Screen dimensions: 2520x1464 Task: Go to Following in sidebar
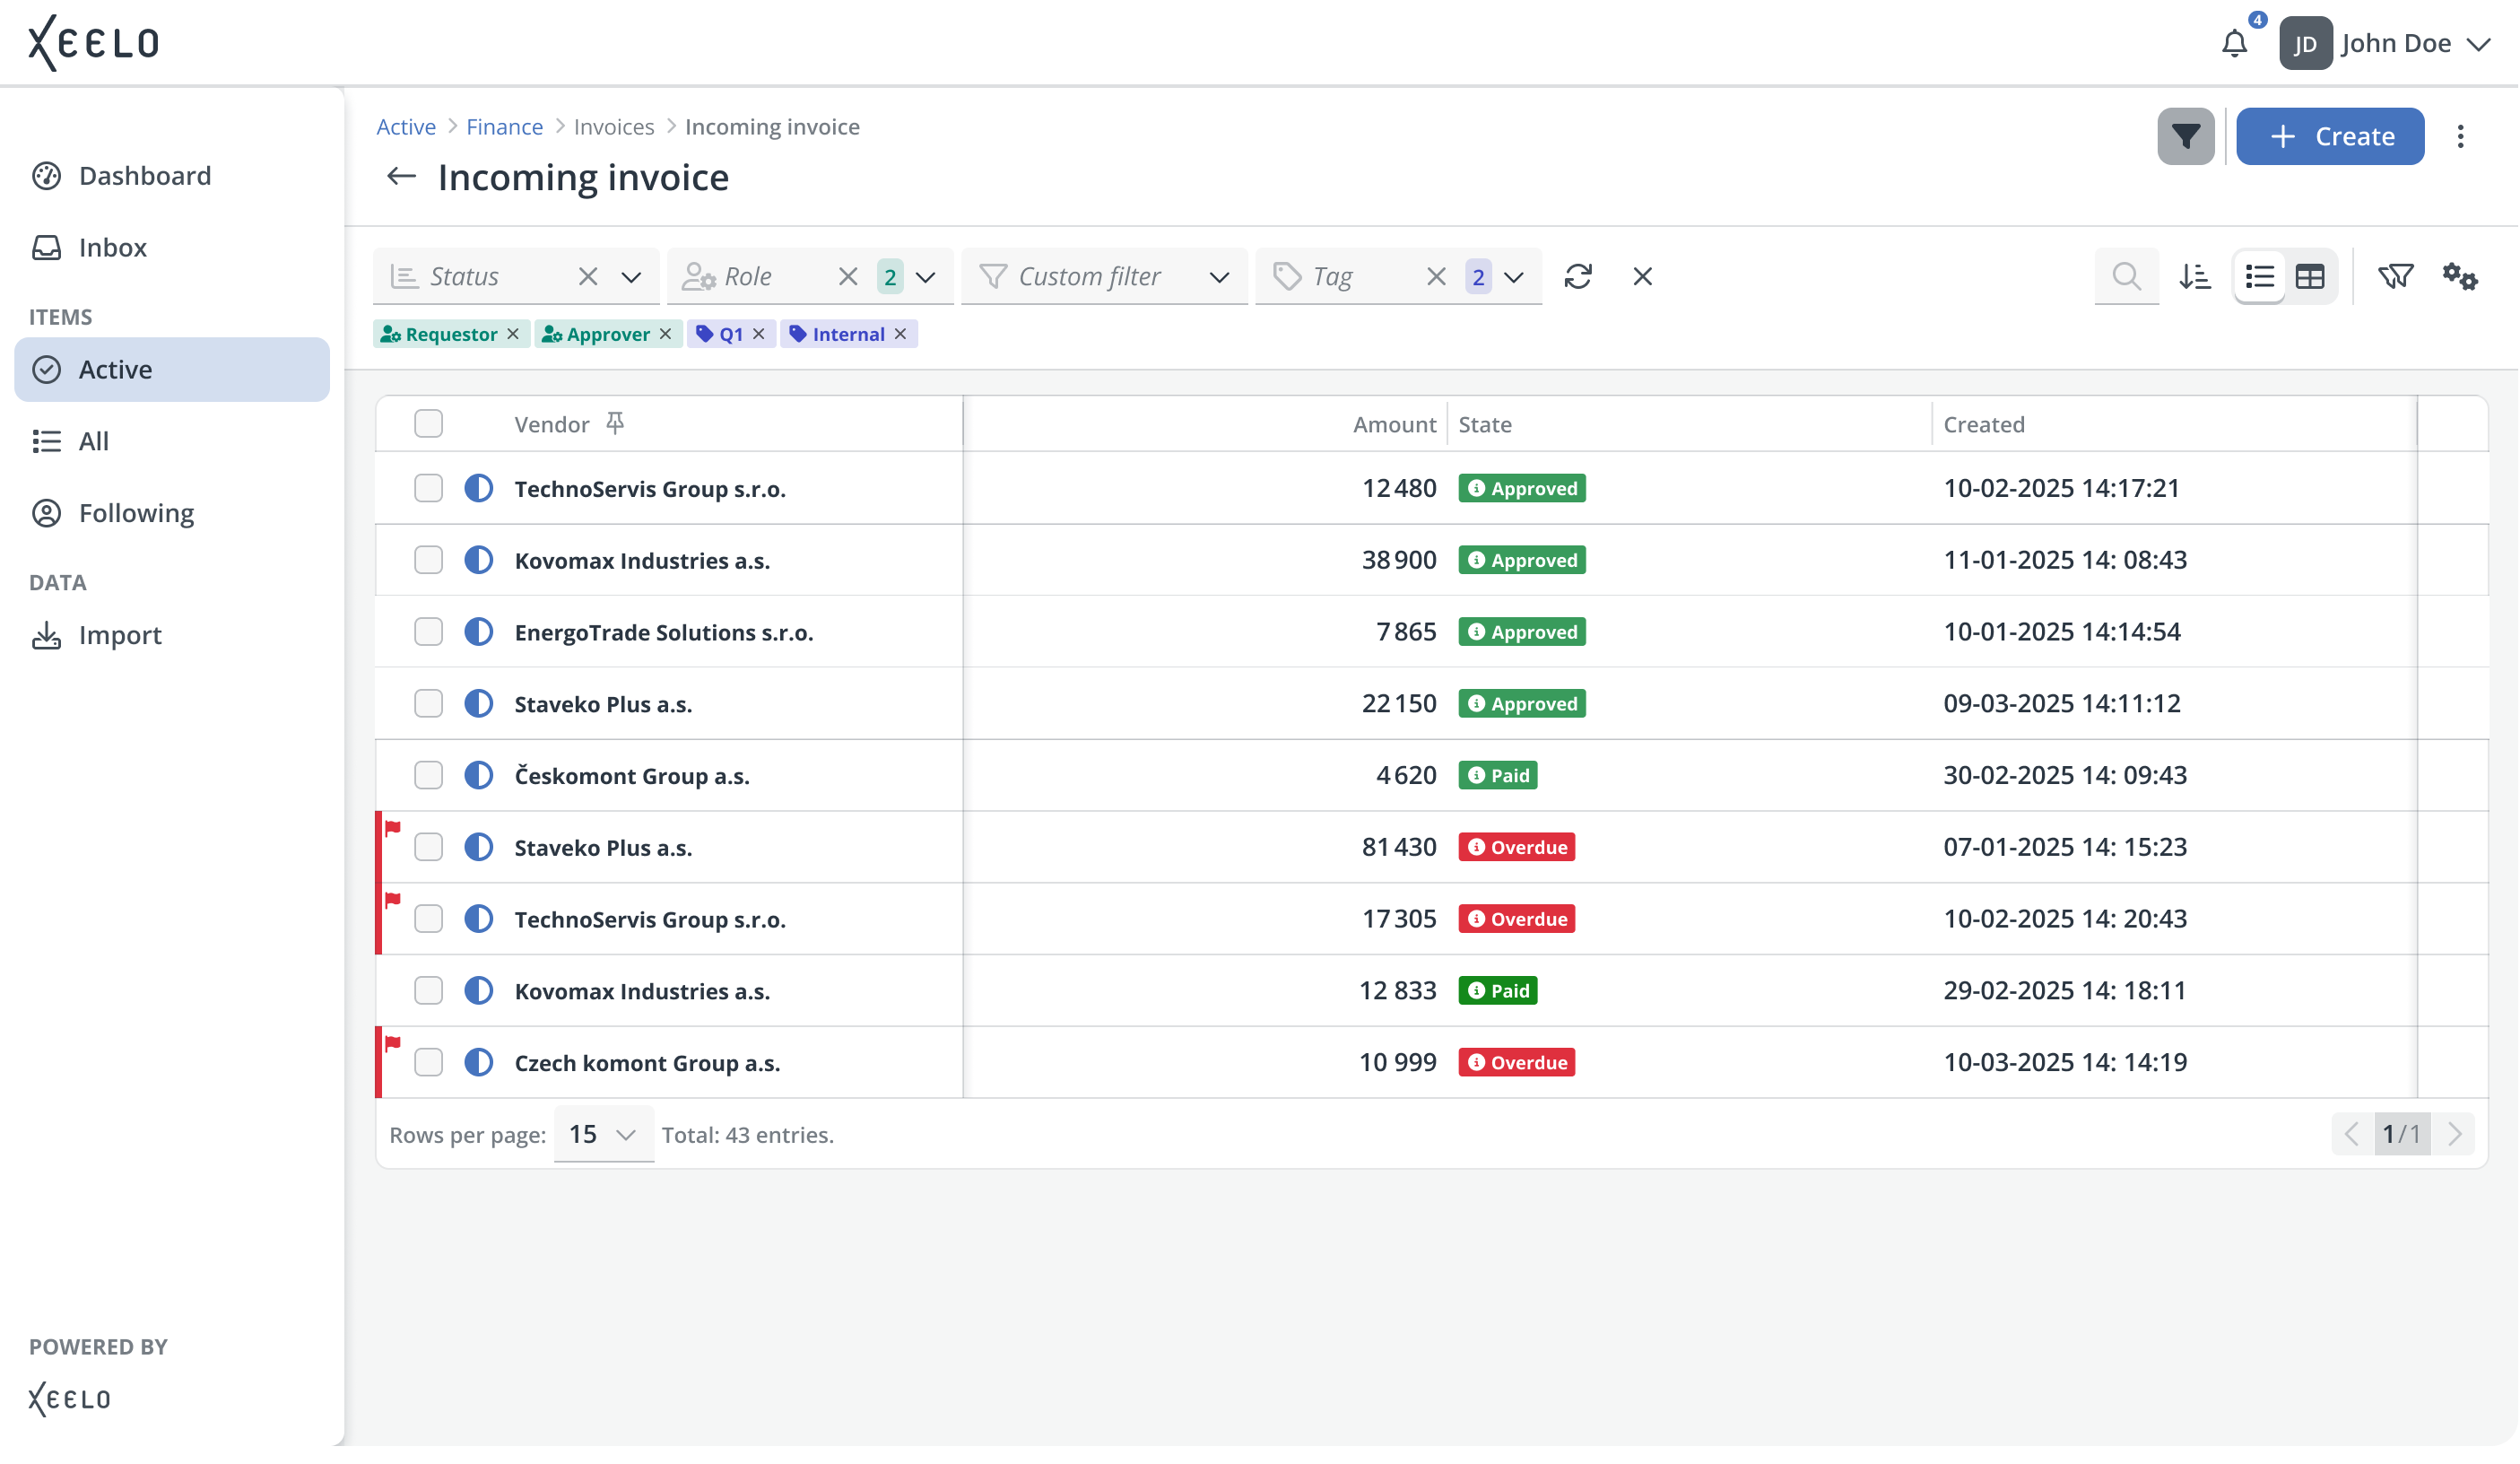click(x=136, y=513)
